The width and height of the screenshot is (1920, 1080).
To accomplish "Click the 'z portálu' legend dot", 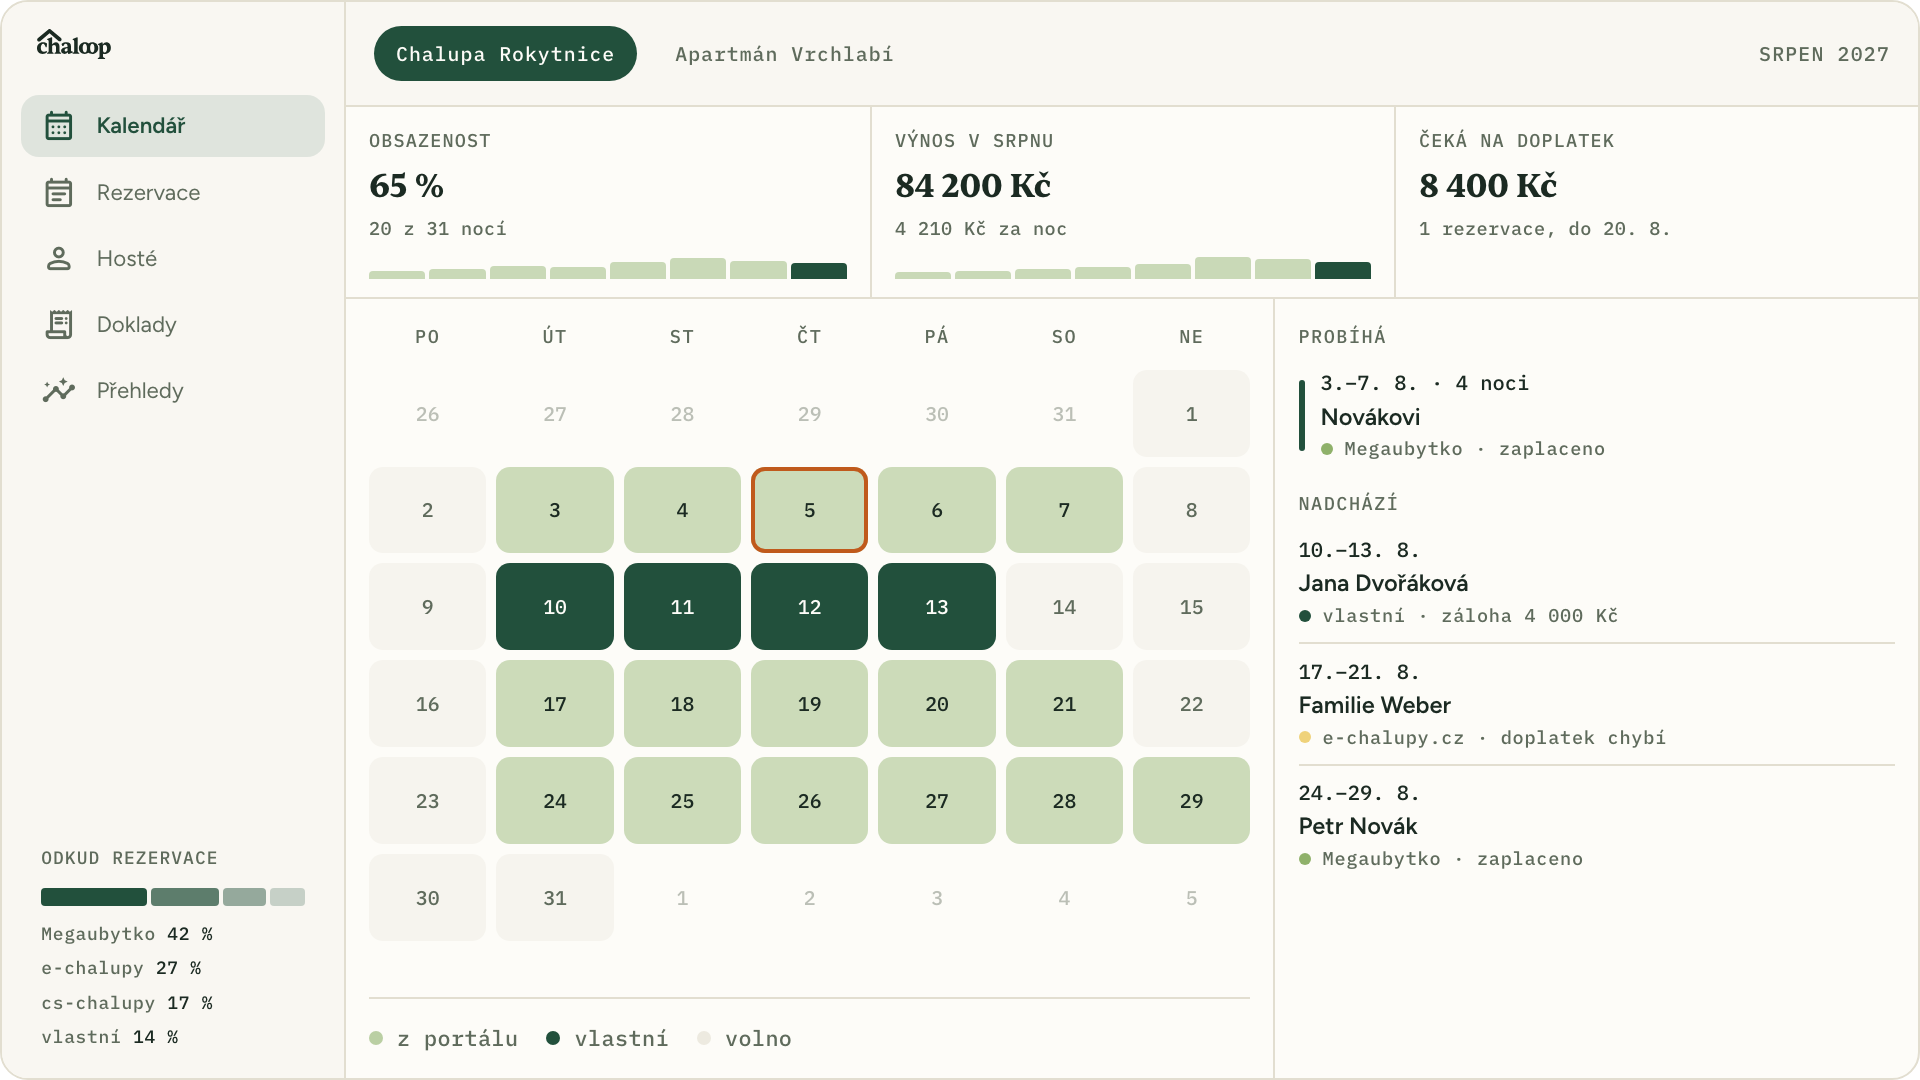I will click(376, 1038).
